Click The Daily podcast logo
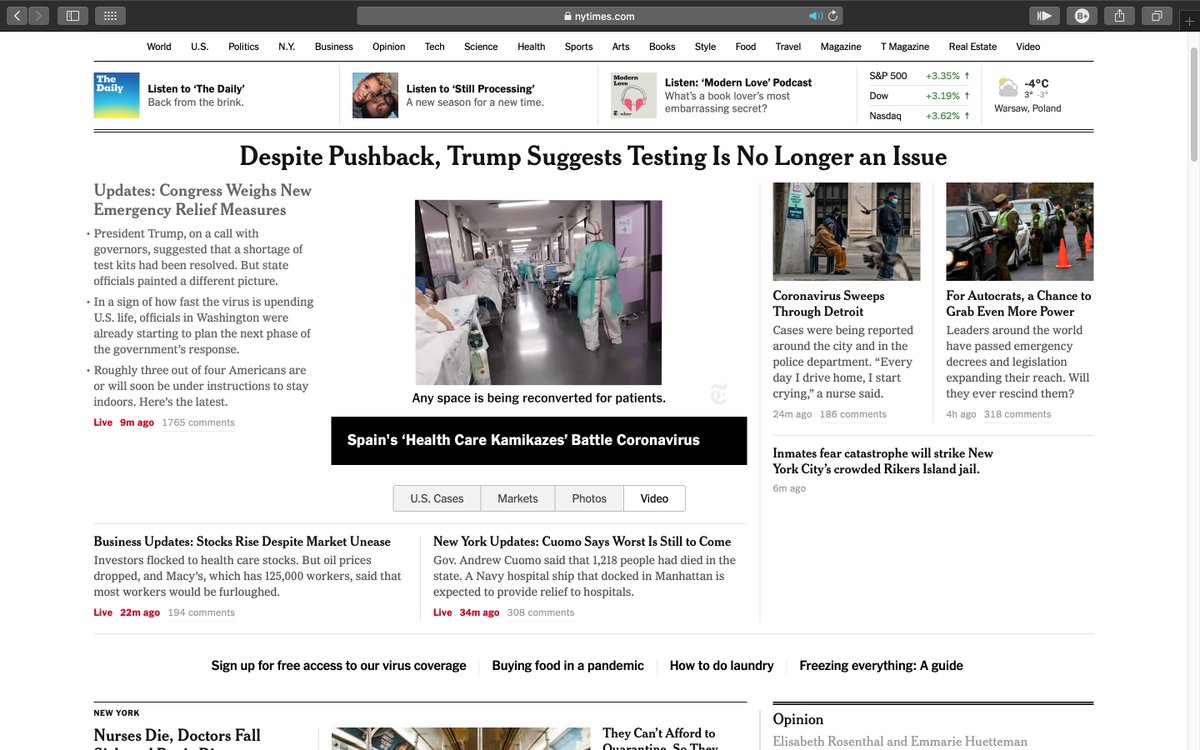 coord(117,95)
